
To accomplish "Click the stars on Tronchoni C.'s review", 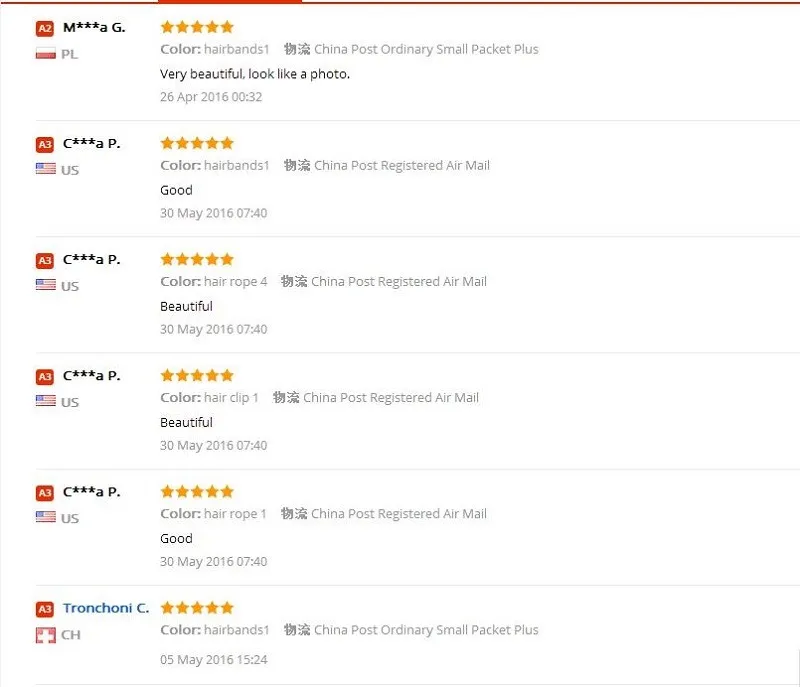I will (x=197, y=608).
